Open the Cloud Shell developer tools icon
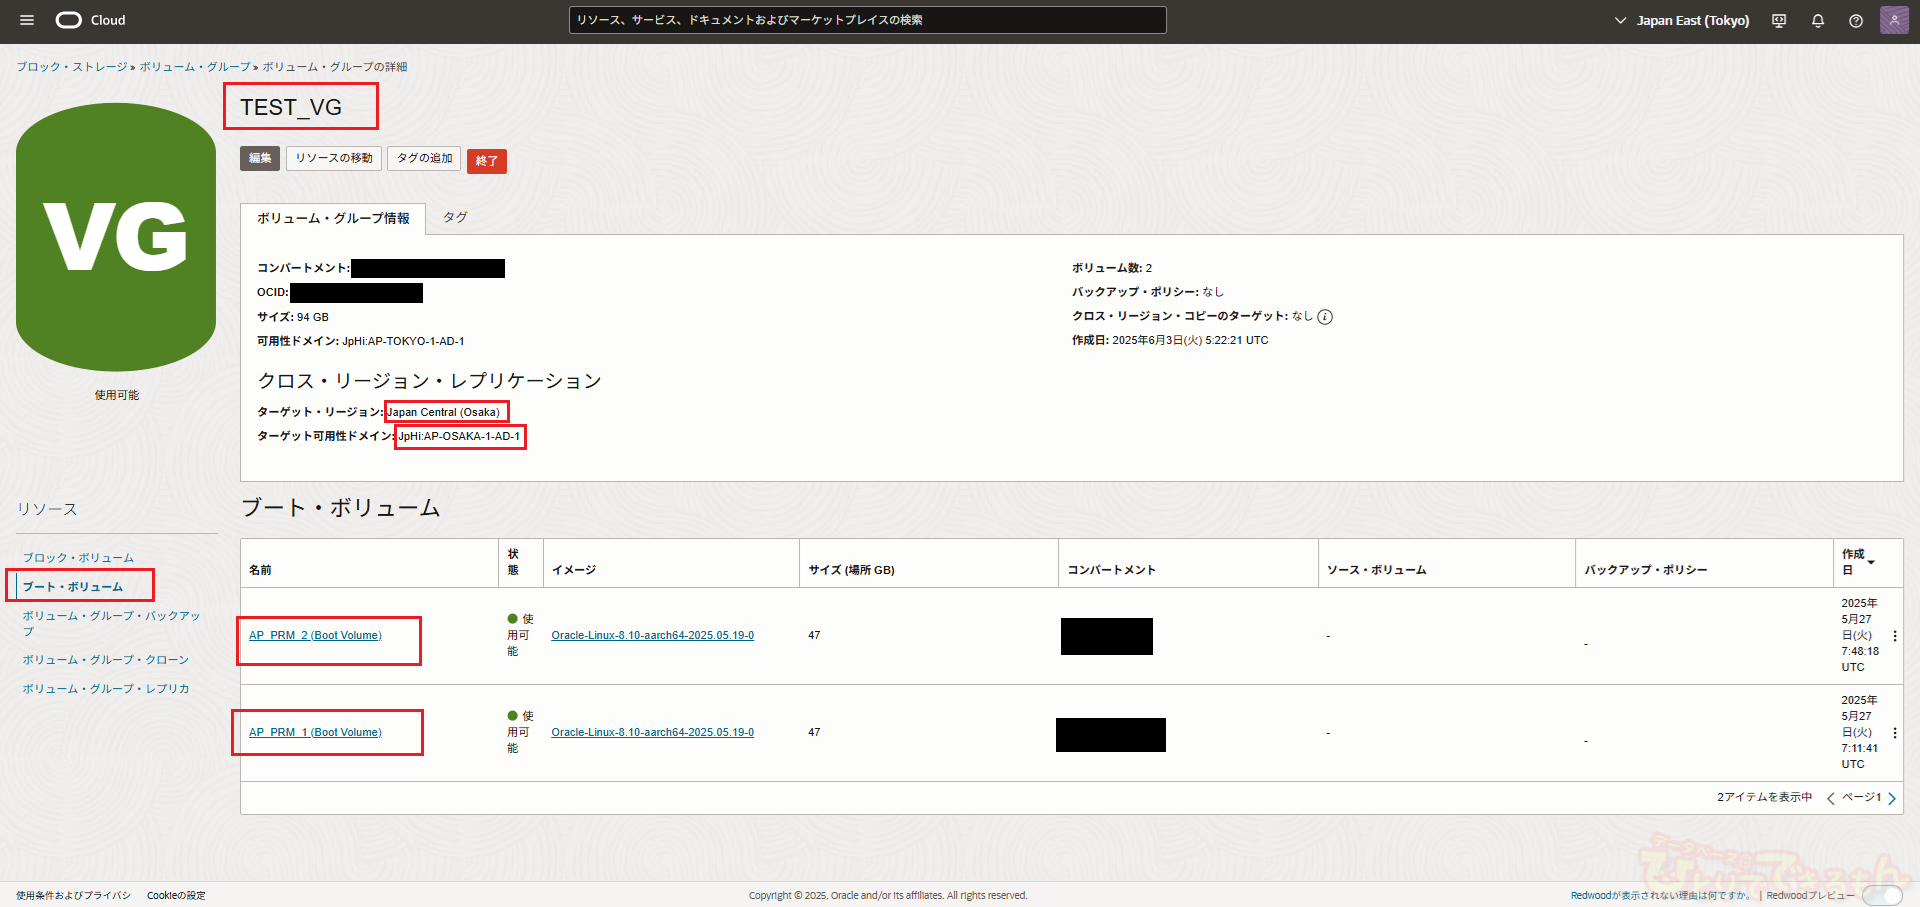1920x907 pixels. [x=1779, y=21]
